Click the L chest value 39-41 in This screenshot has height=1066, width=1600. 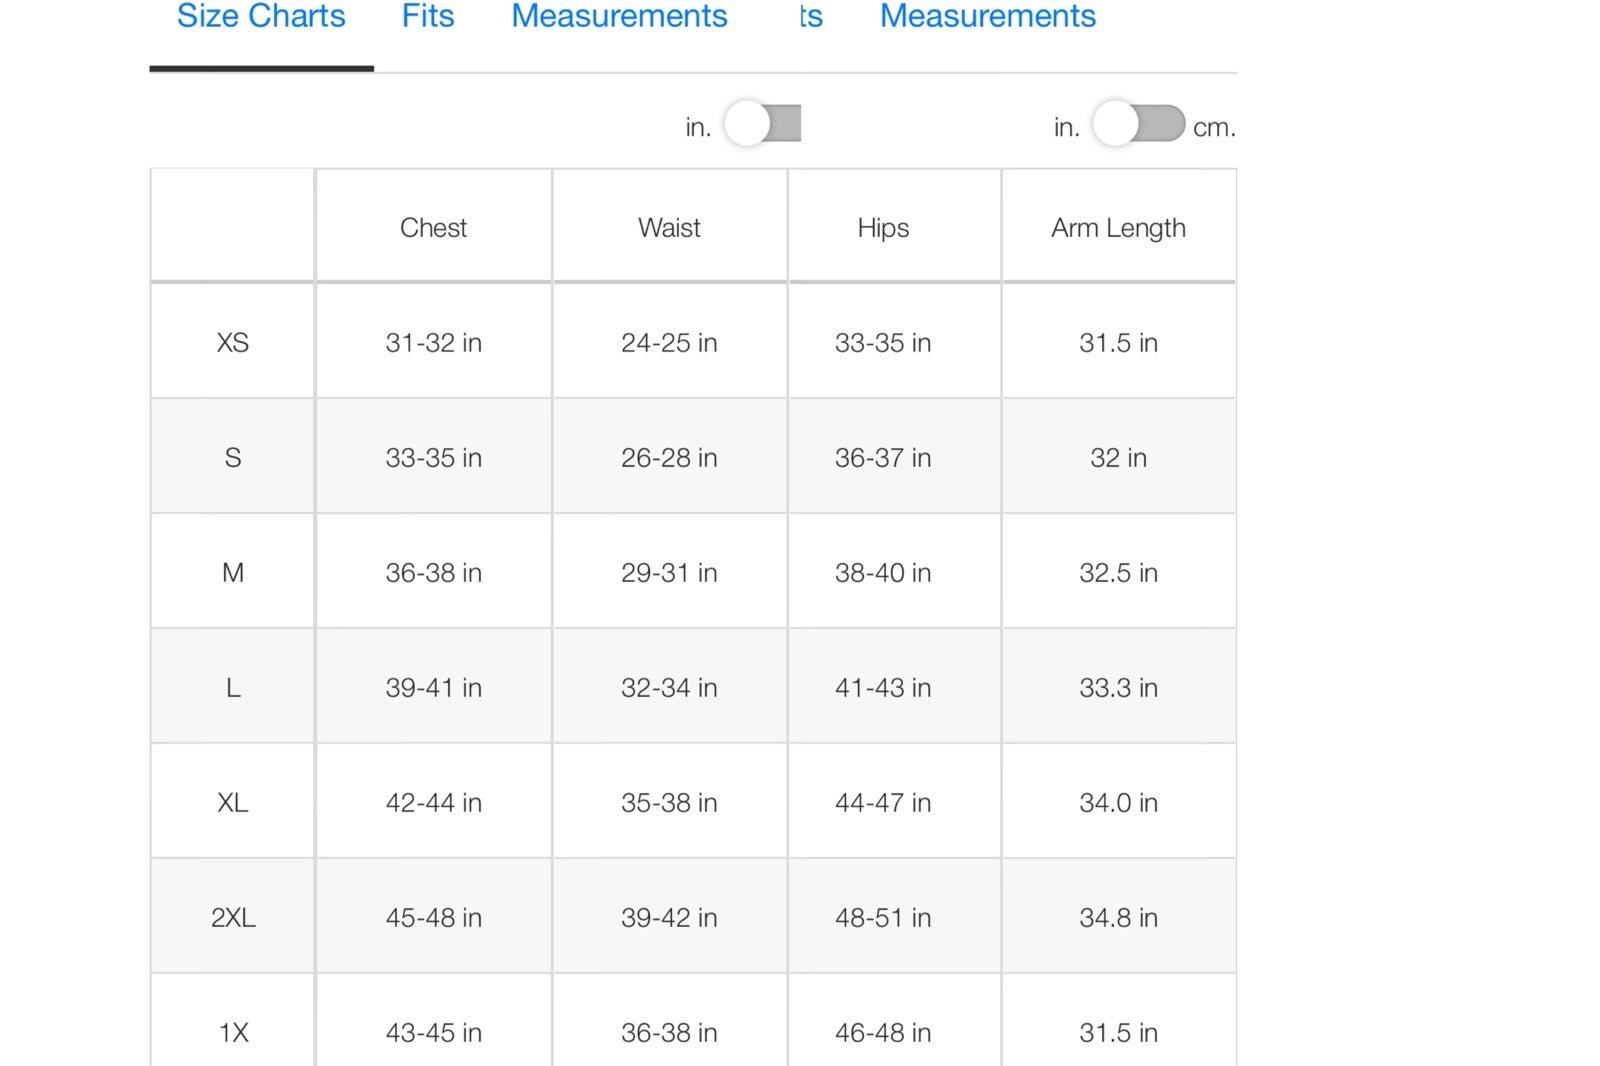(433, 687)
